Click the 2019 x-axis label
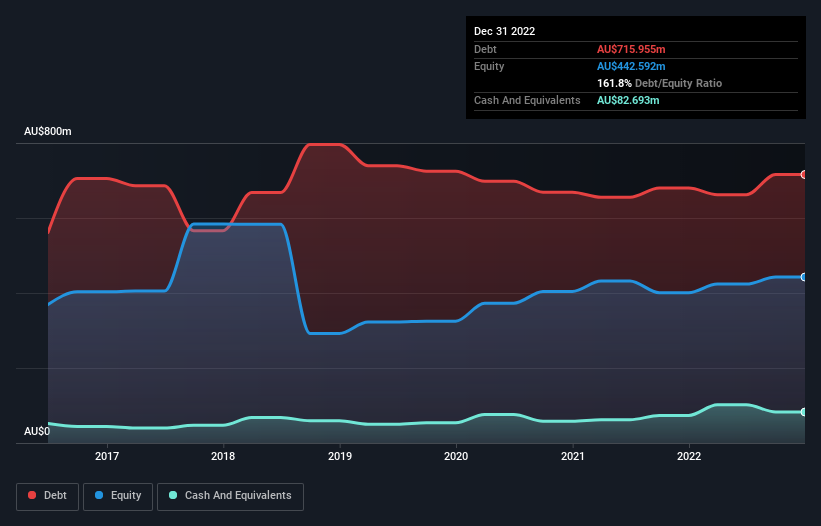This screenshot has width=821, height=526. (x=340, y=456)
